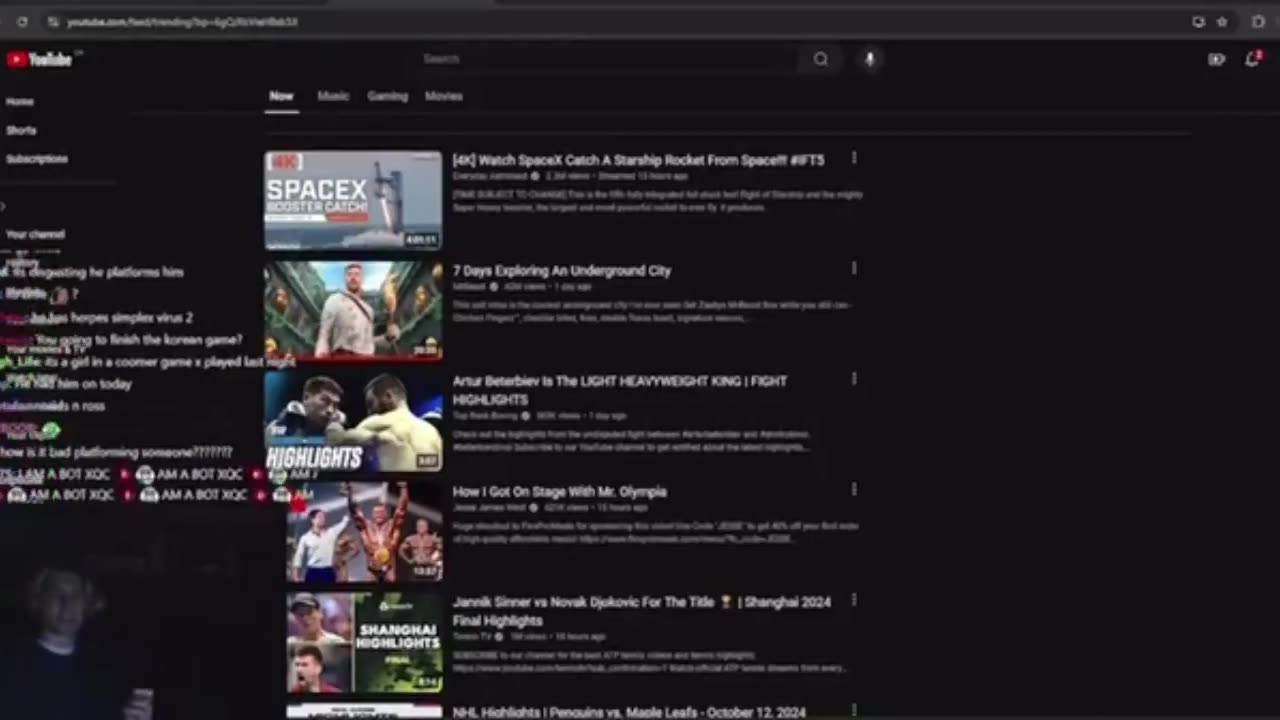Switch to the Movies tab
The width and height of the screenshot is (1280, 720).
[443, 96]
